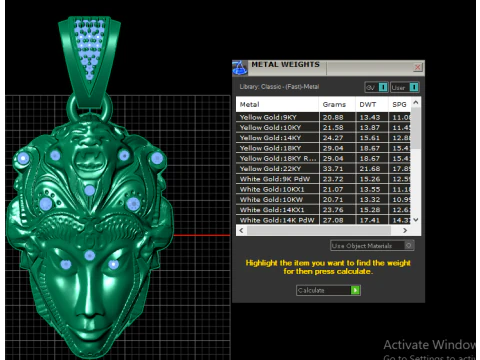Click the horizontal scrollbar right arrow
480x360 pixels.
pos(405,230)
